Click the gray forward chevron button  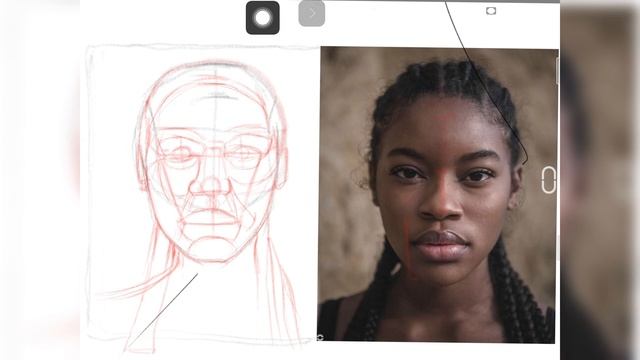click(x=312, y=13)
